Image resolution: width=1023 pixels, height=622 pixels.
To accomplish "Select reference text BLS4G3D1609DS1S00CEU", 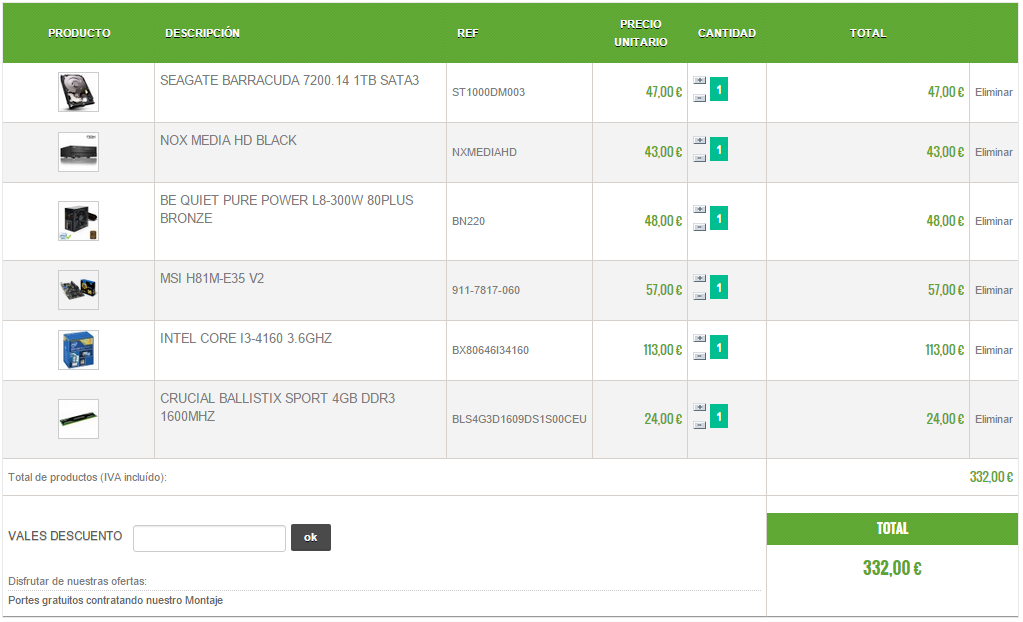I will click(x=519, y=419).
